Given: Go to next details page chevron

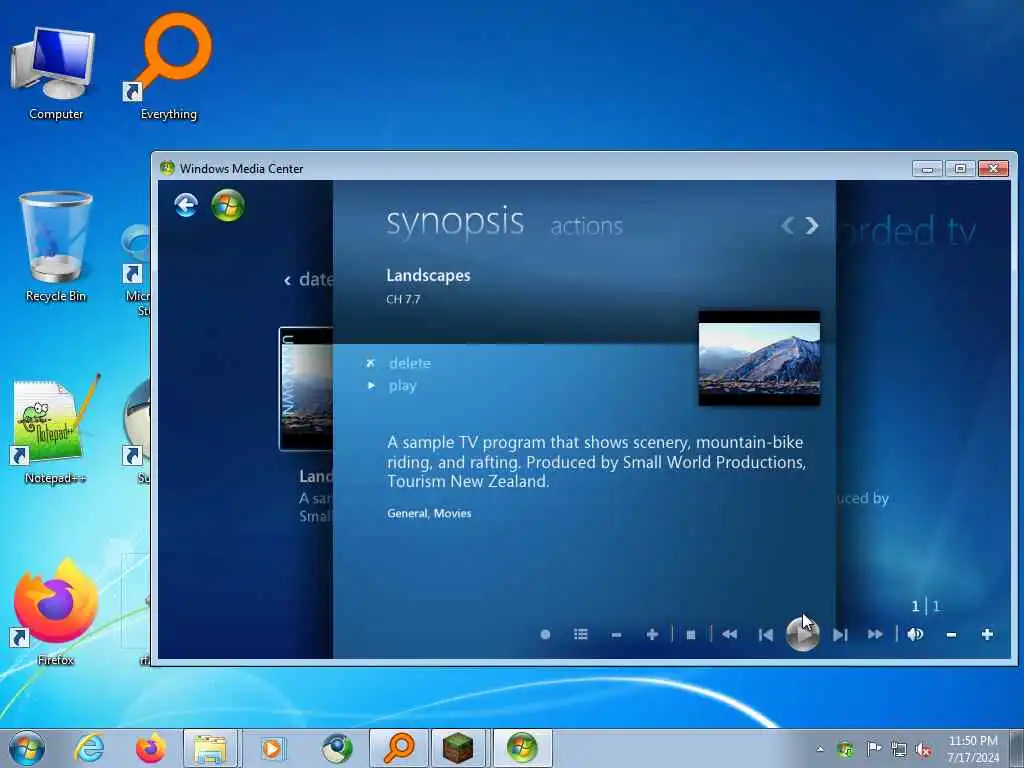Looking at the screenshot, I should (812, 226).
